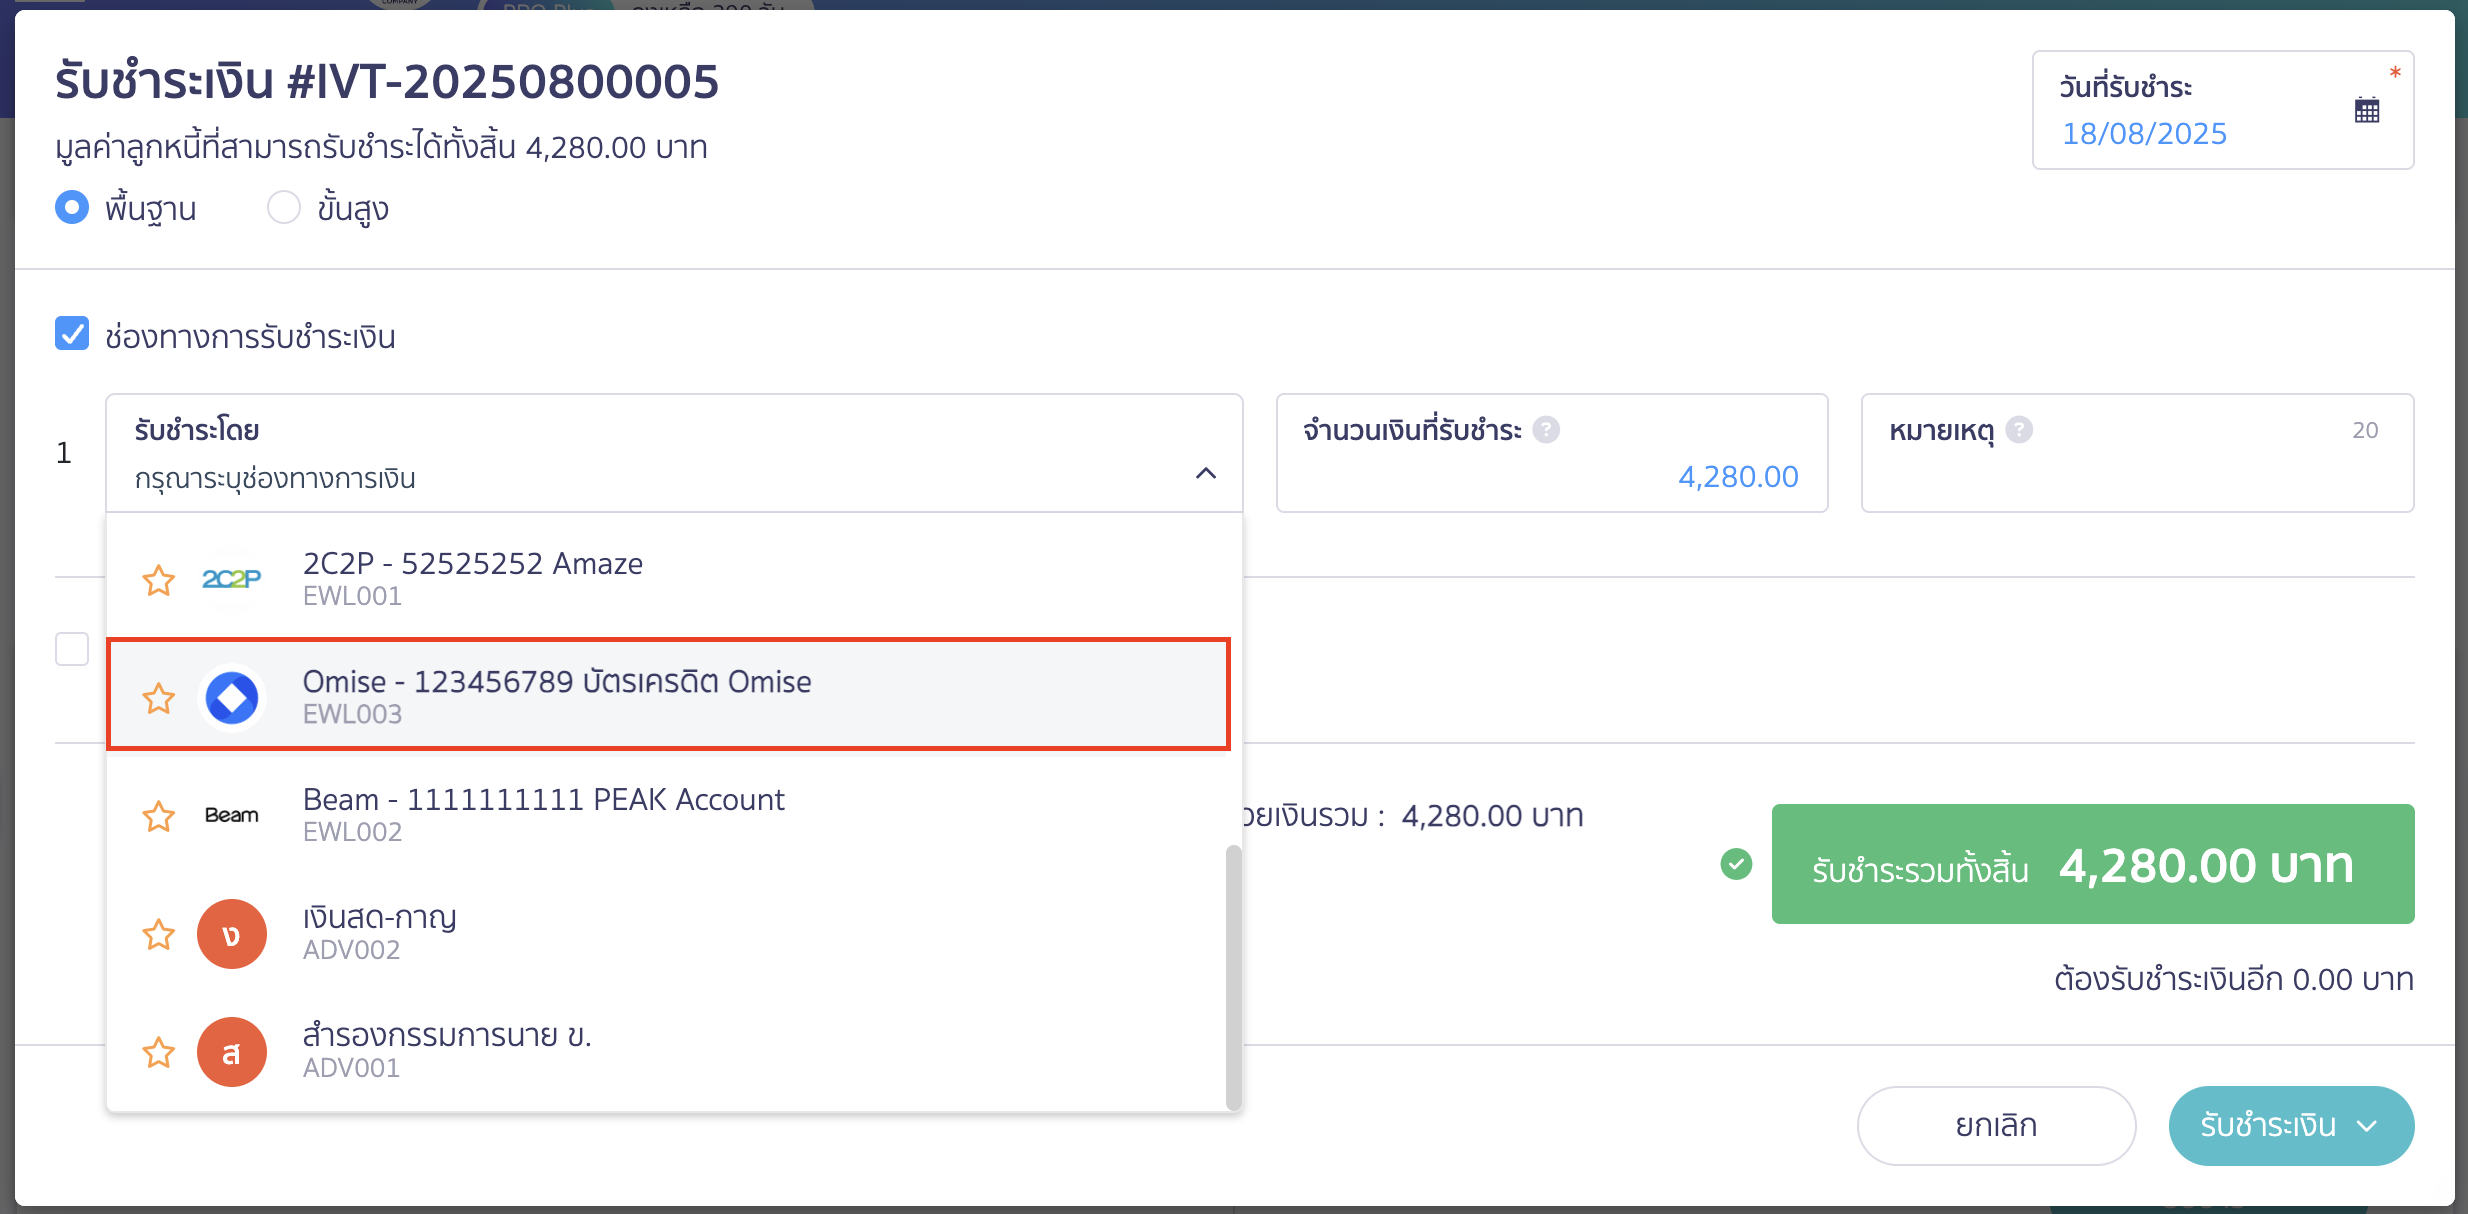Viewport: 2468px width, 1214px height.
Task: Click the green รับชำระรวมทั้งสิ้น total banner
Action: click(2093, 864)
